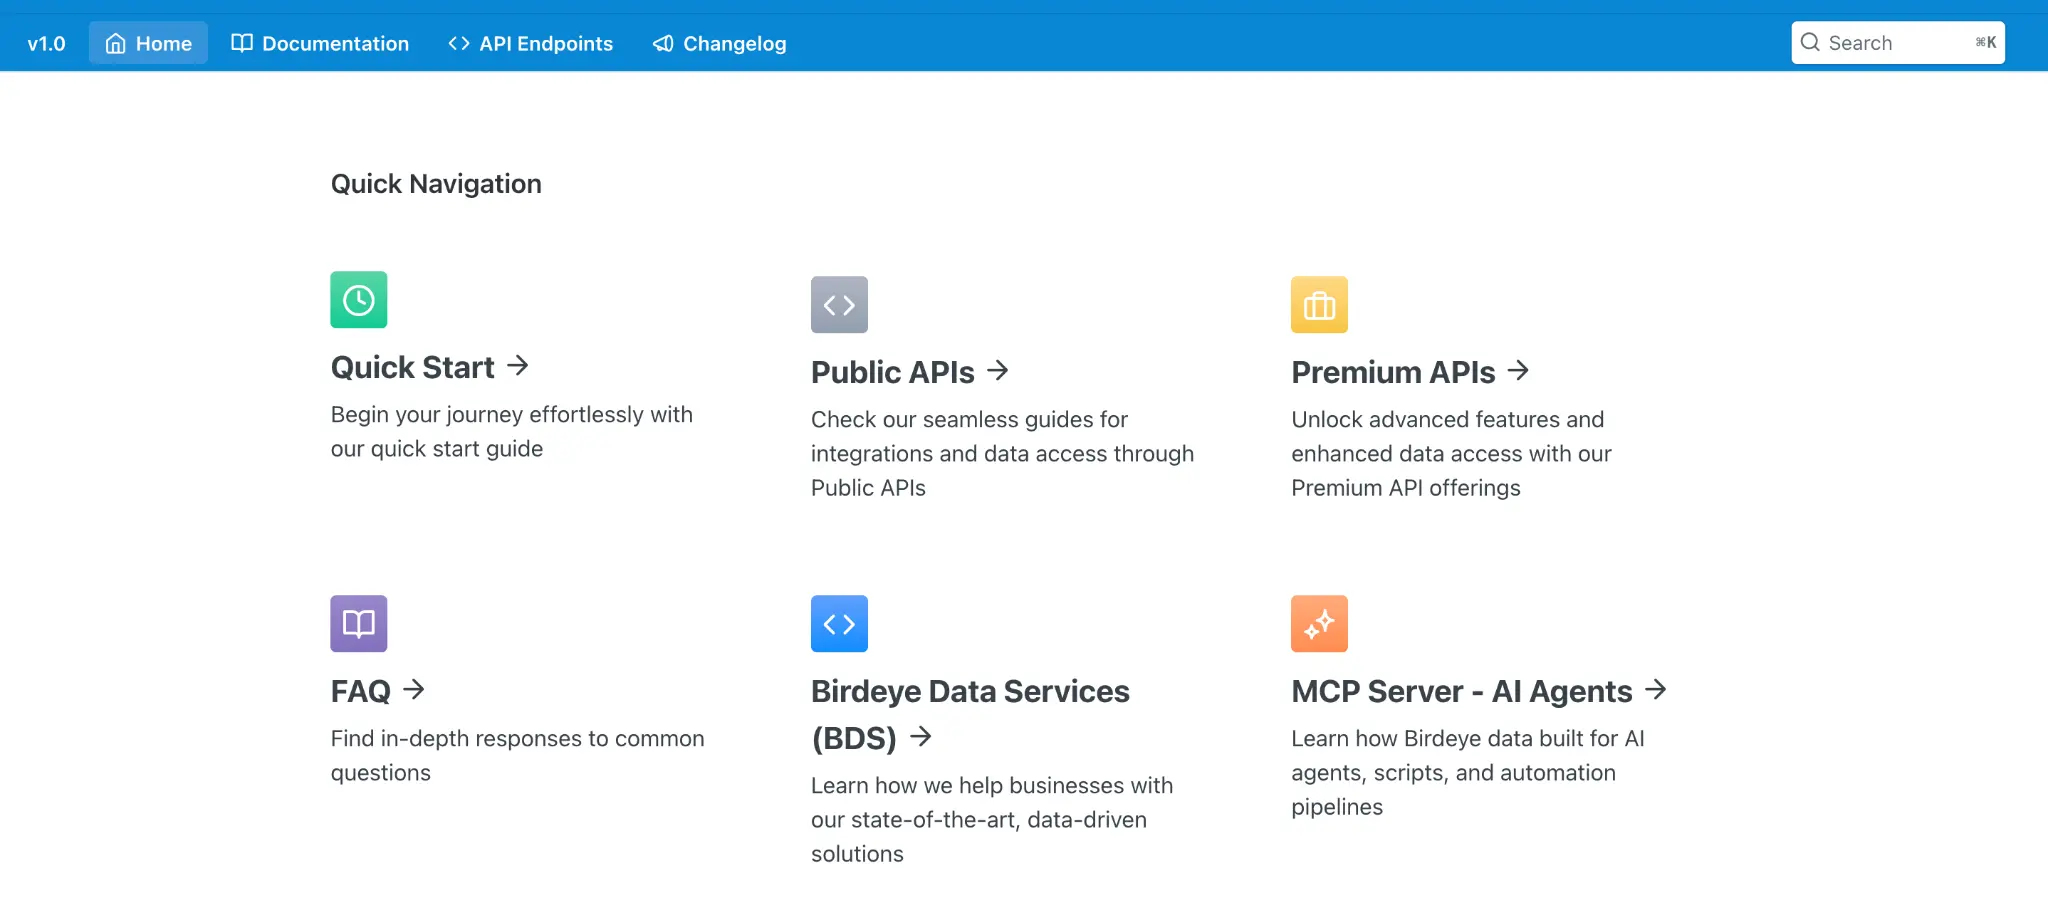Click the code icon beside API Endpoints

(459, 43)
